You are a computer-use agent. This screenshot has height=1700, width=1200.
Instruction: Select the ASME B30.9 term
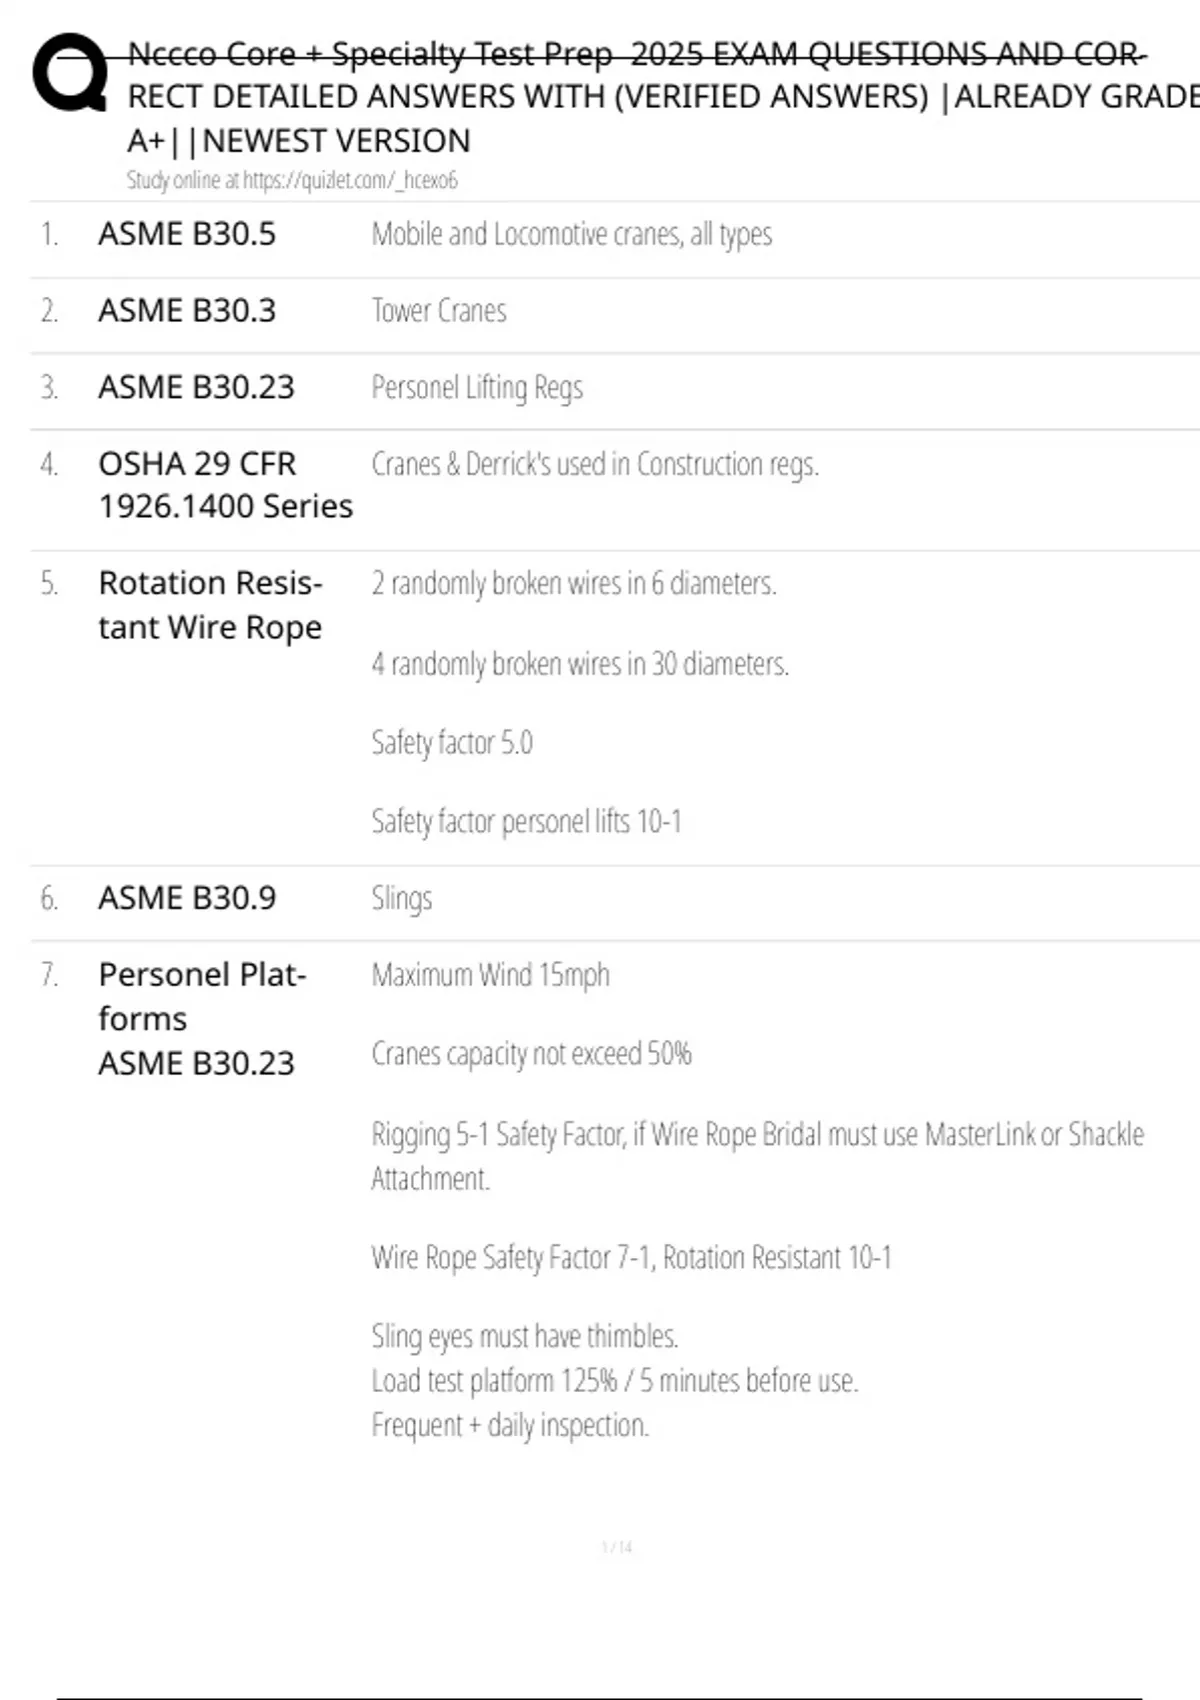pos(186,898)
